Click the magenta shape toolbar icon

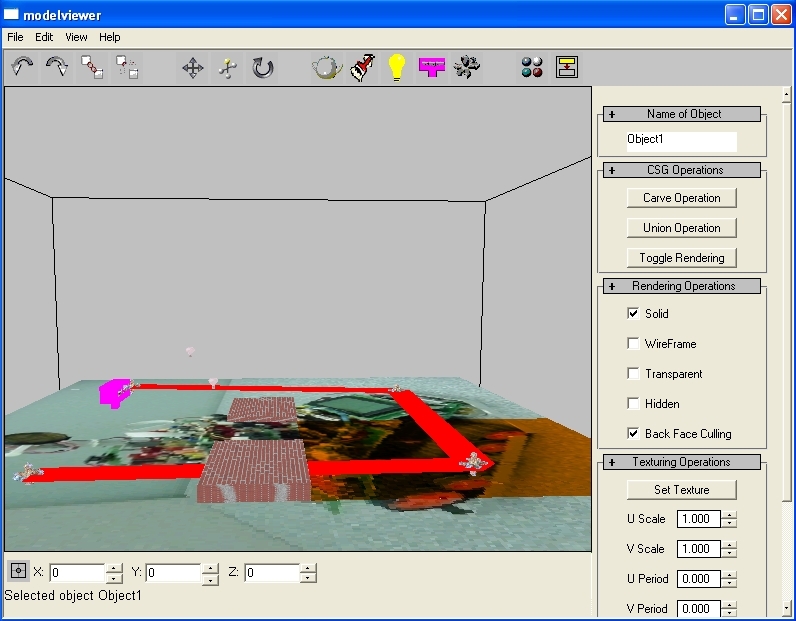pyautogui.click(x=431, y=68)
